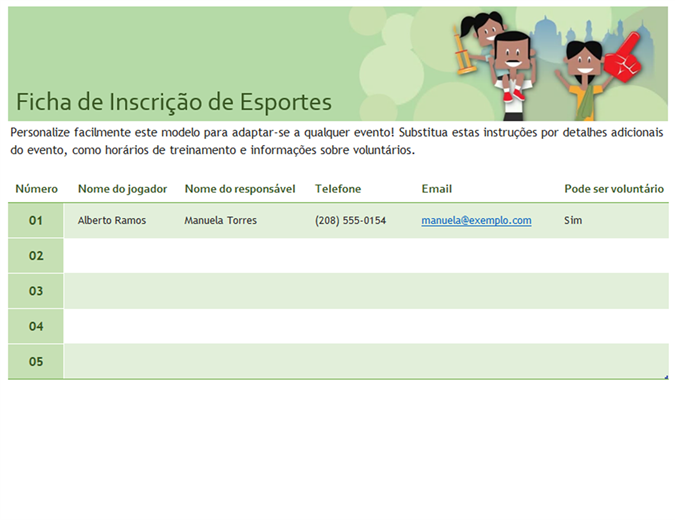The height and width of the screenshot is (520, 675).
Task: Click the Sim cell under voluntário
Action: (x=573, y=220)
